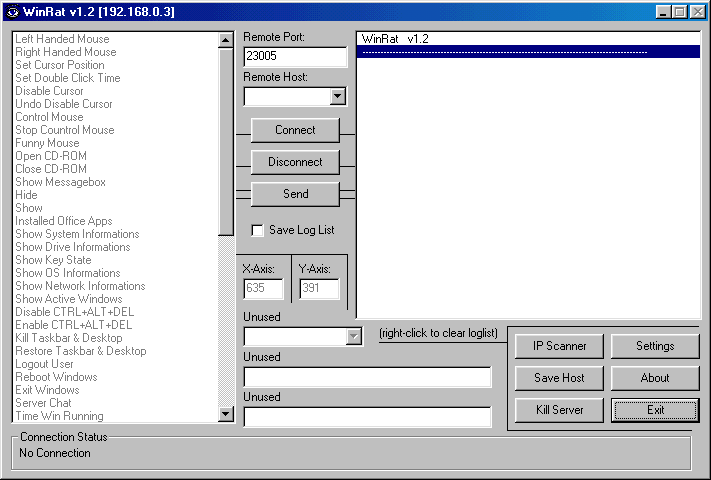Click the bottom Unused text field
The width and height of the screenshot is (711, 480).
(367, 417)
